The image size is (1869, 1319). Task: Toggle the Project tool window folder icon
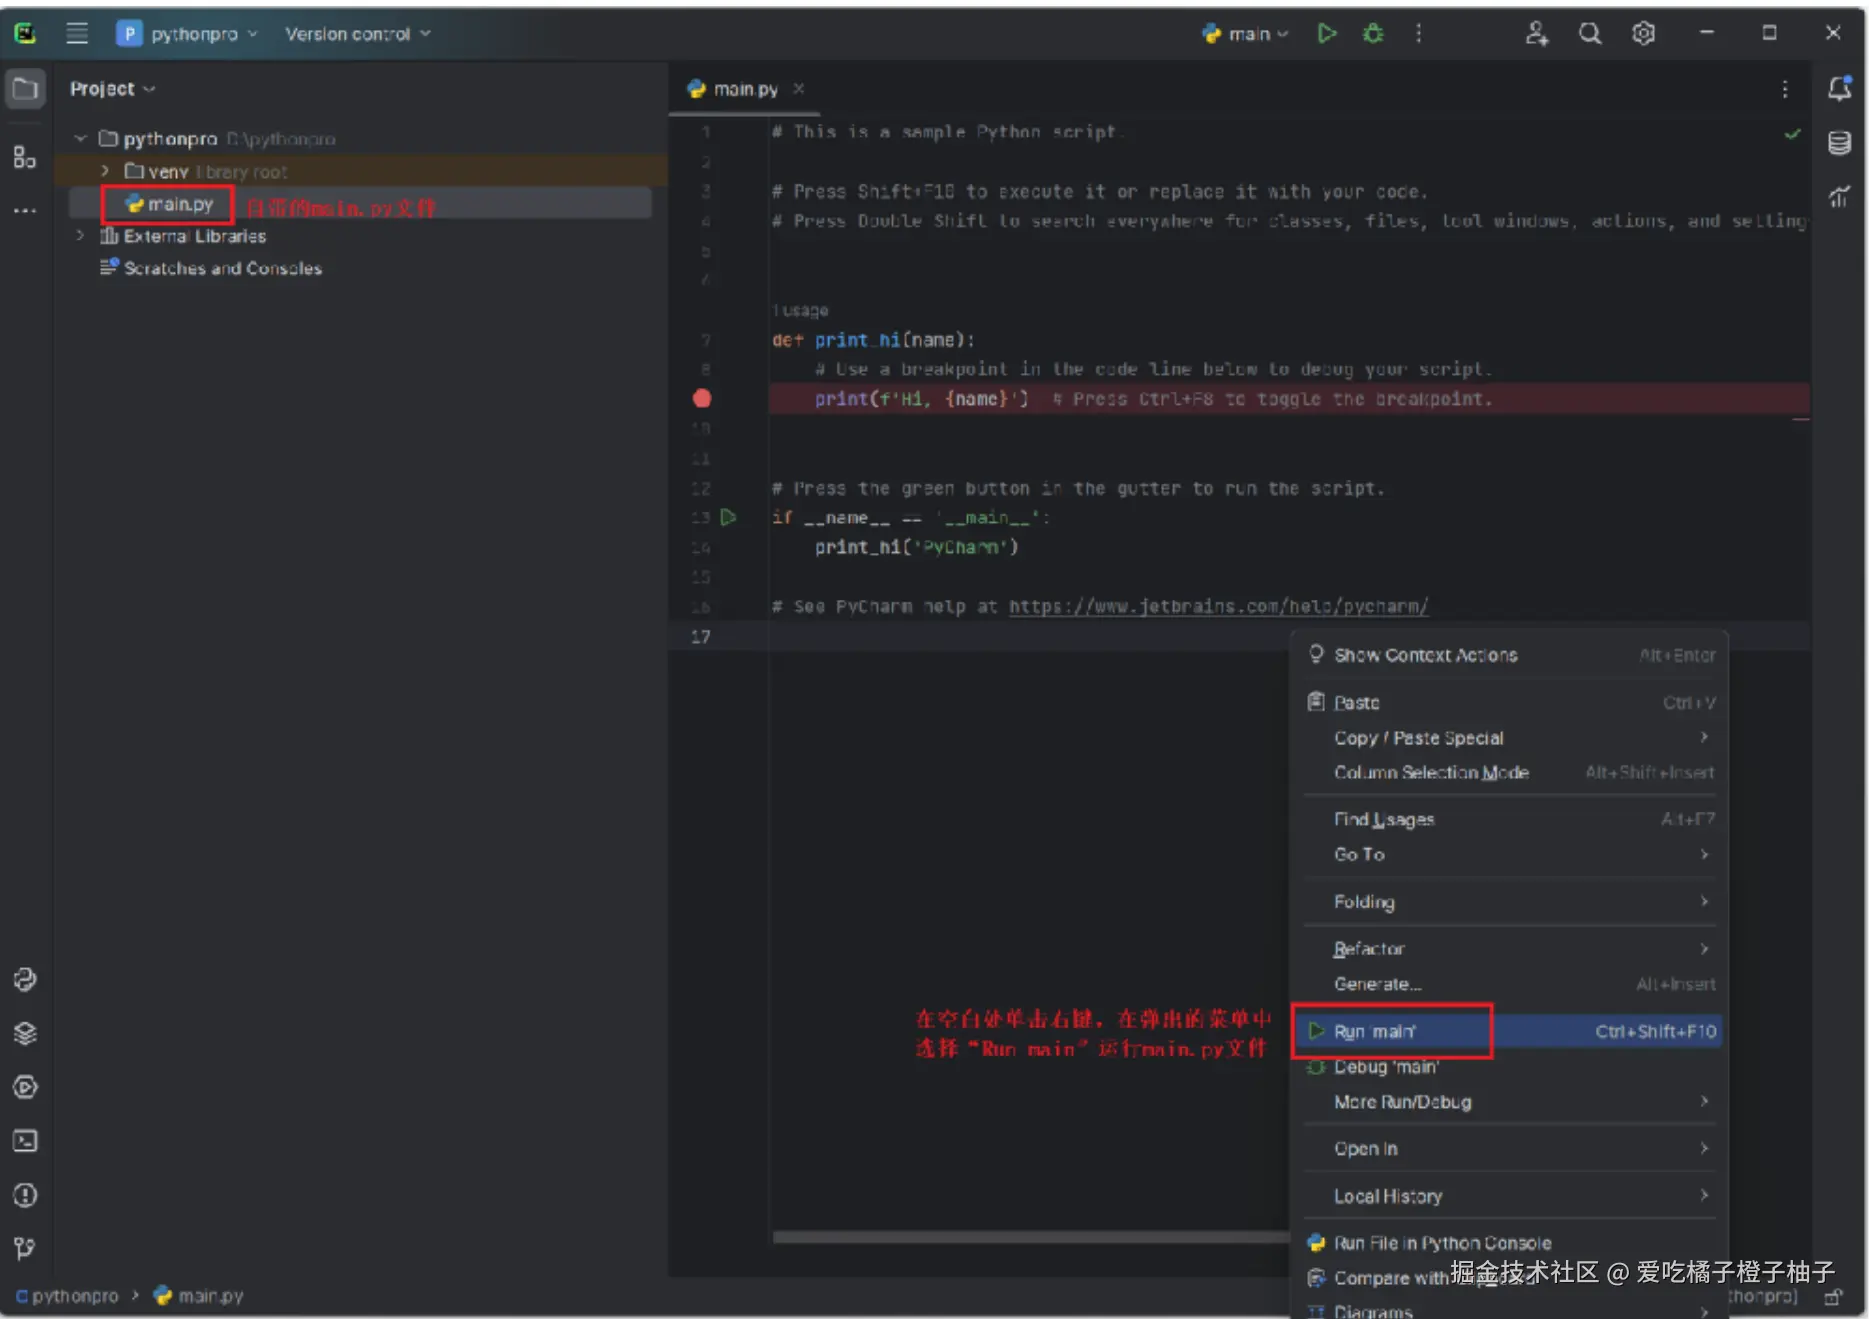click(x=25, y=89)
